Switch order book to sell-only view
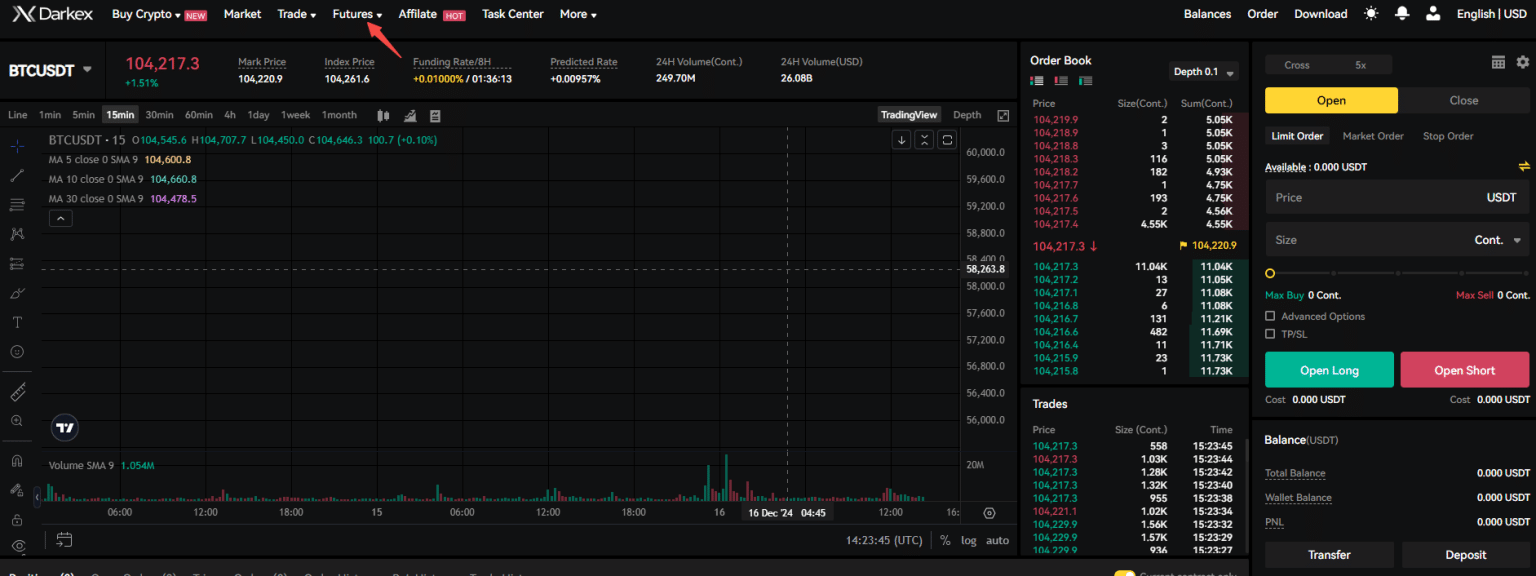The height and width of the screenshot is (576, 1536). pos(1061,80)
